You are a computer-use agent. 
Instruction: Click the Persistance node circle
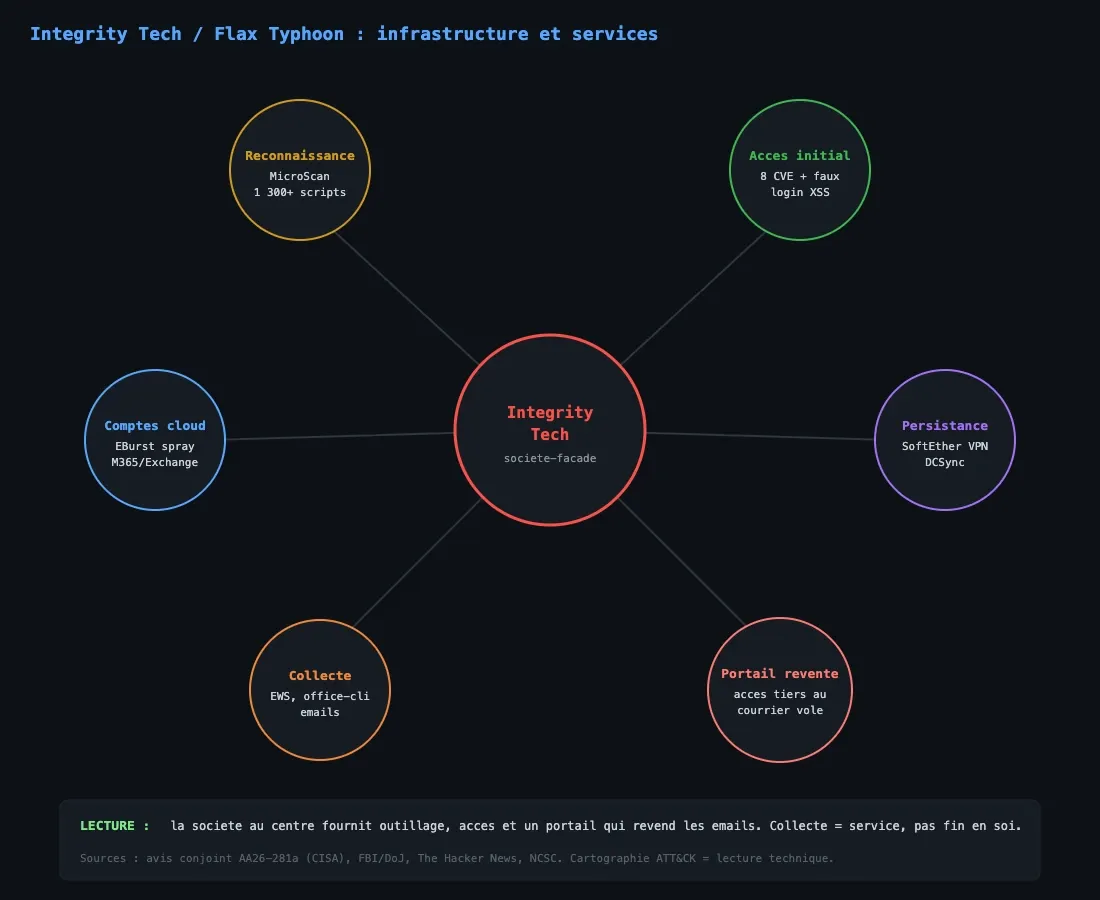tap(945, 440)
